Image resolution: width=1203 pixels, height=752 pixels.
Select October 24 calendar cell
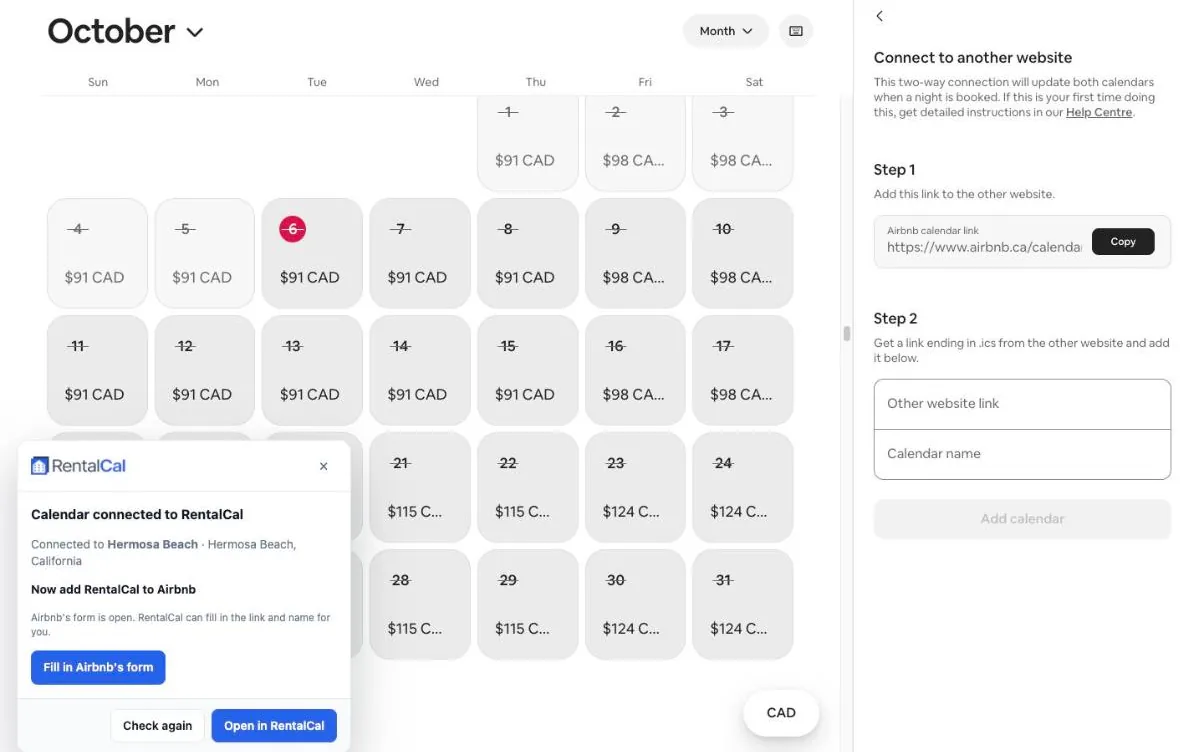[x=742, y=487]
